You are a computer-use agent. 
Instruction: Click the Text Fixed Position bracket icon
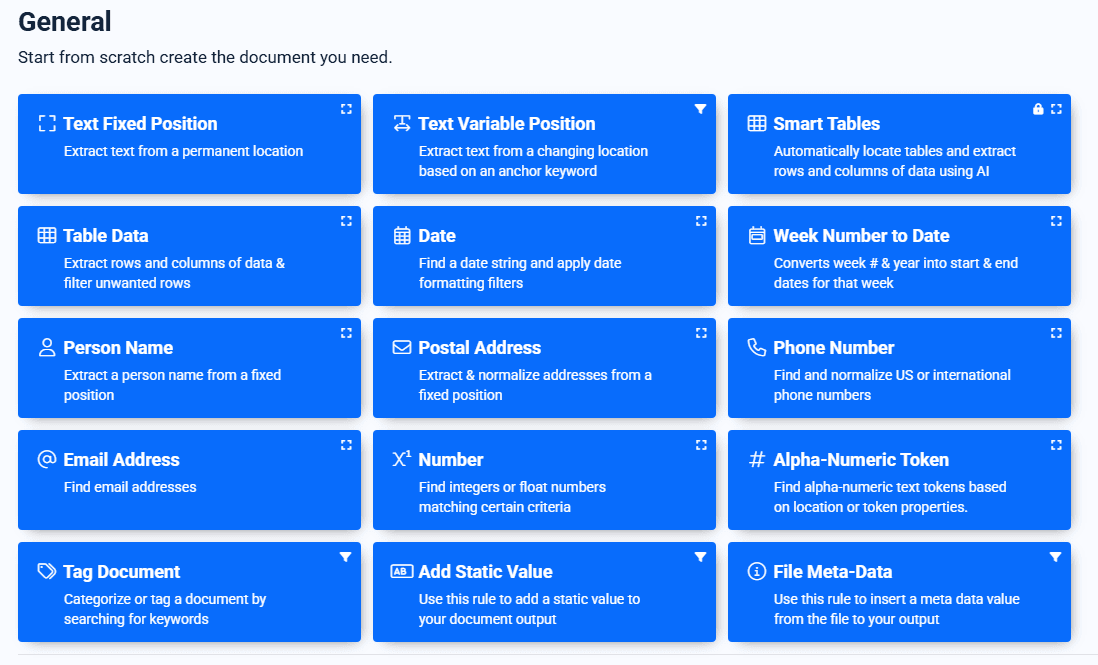[46, 124]
